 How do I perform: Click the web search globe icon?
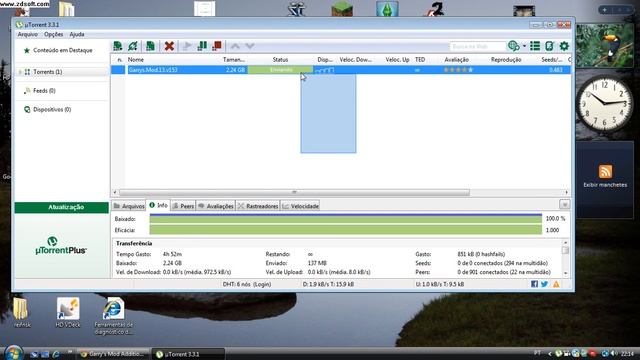coord(513,46)
